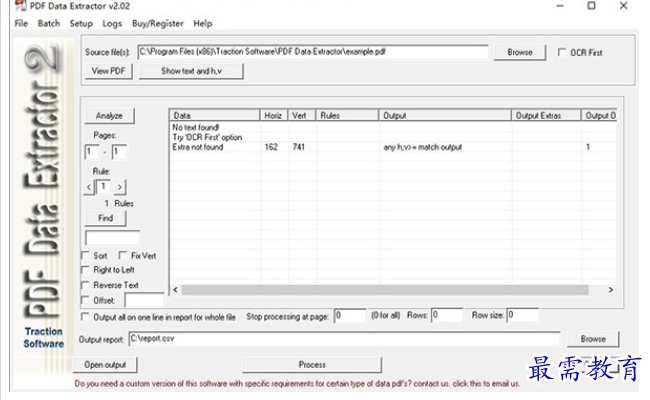The image size is (650, 400).
Task: Click Show text and h,v button
Action: 191,71
